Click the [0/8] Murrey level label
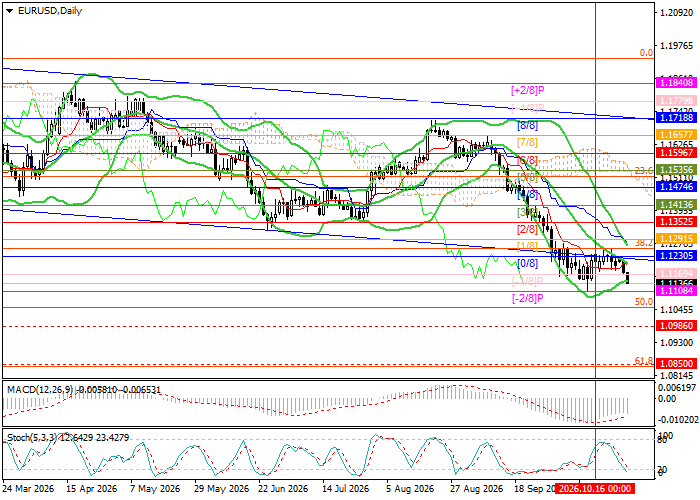This screenshot has height=500, width=700. pos(527,263)
